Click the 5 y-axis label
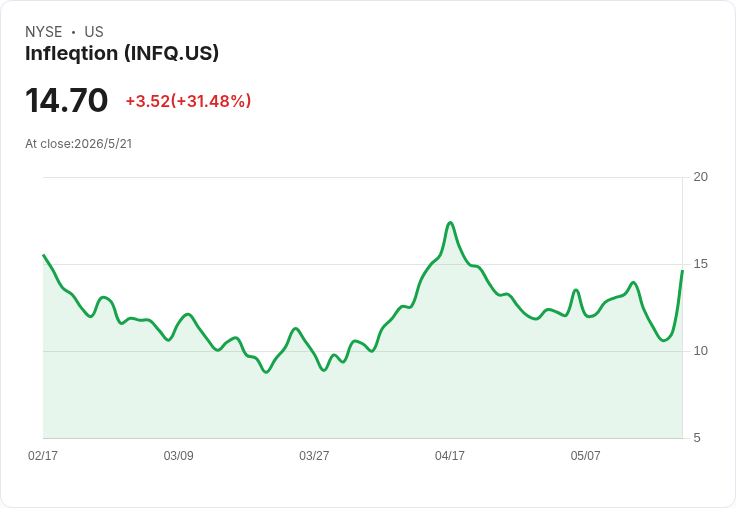Image resolution: width=736 pixels, height=508 pixels. pyautogui.click(x=697, y=438)
